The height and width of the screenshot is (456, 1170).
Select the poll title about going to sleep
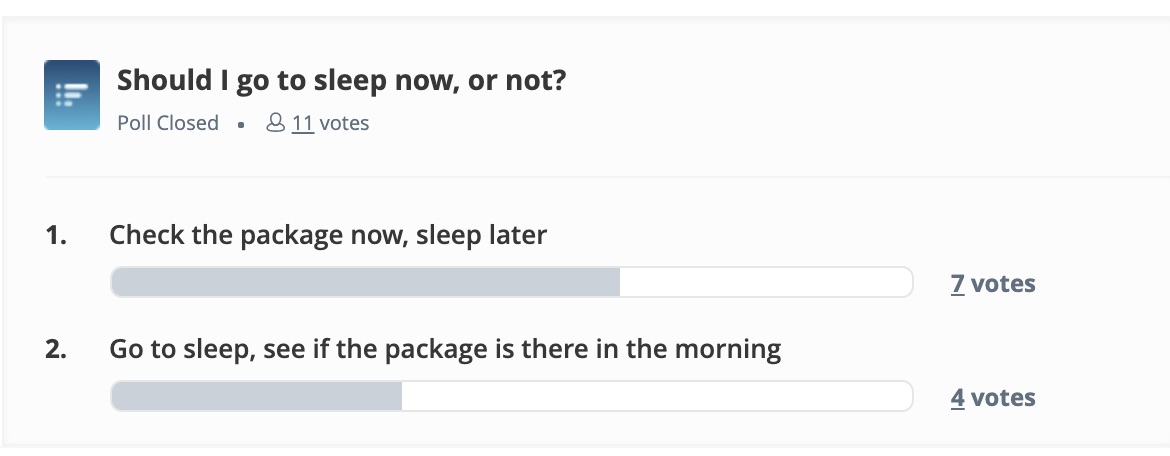tap(342, 79)
